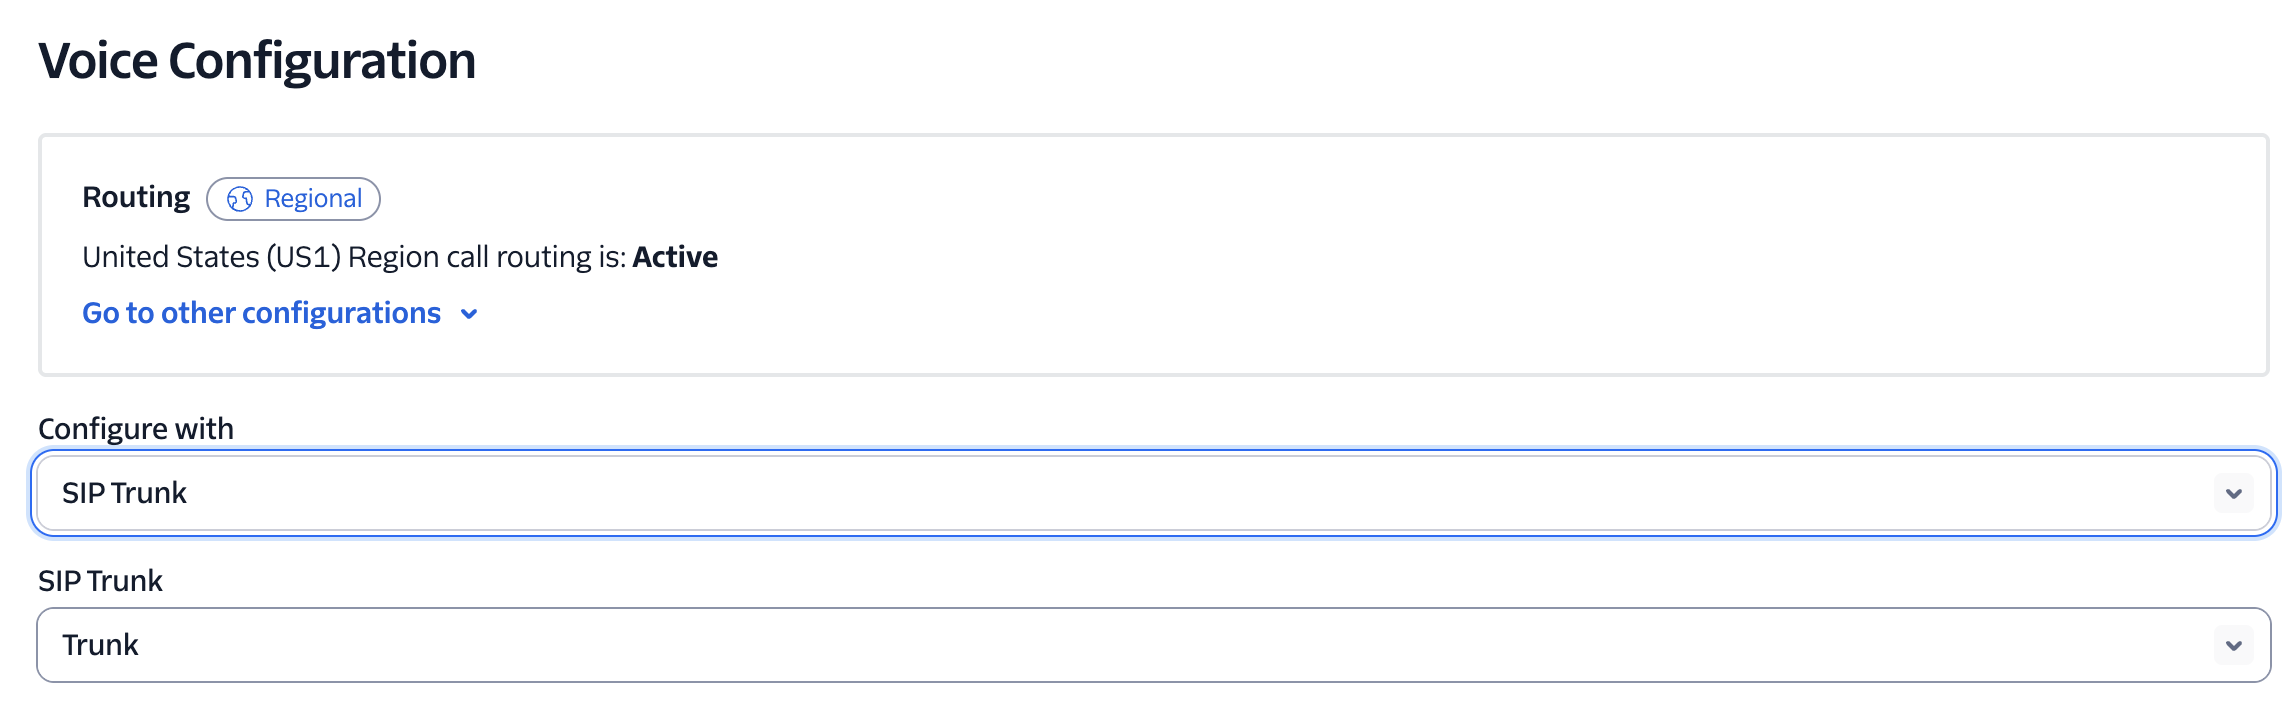Click the Voice Configuration page heading

pyautogui.click(x=257, y=61)
